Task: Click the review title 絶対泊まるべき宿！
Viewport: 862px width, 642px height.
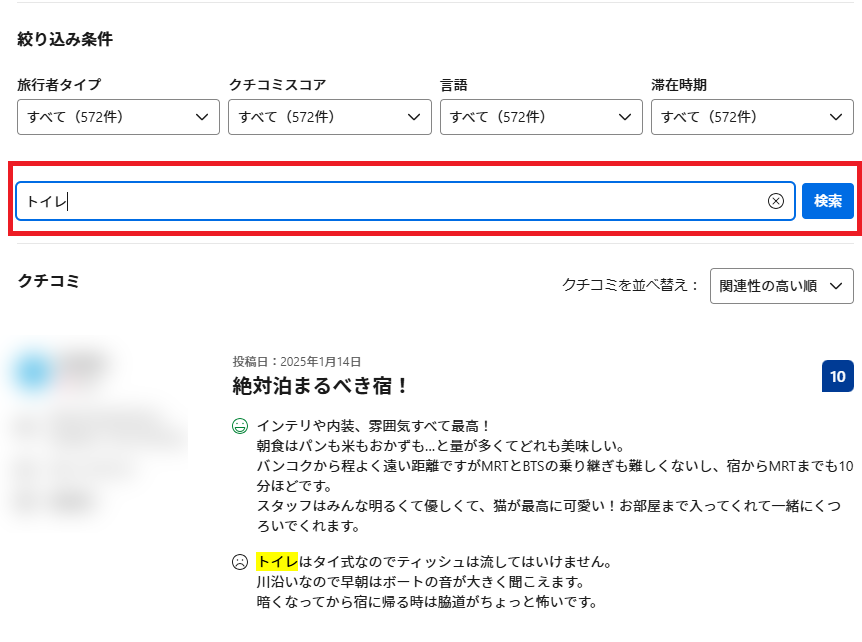Action: click(x=320, y=386)
